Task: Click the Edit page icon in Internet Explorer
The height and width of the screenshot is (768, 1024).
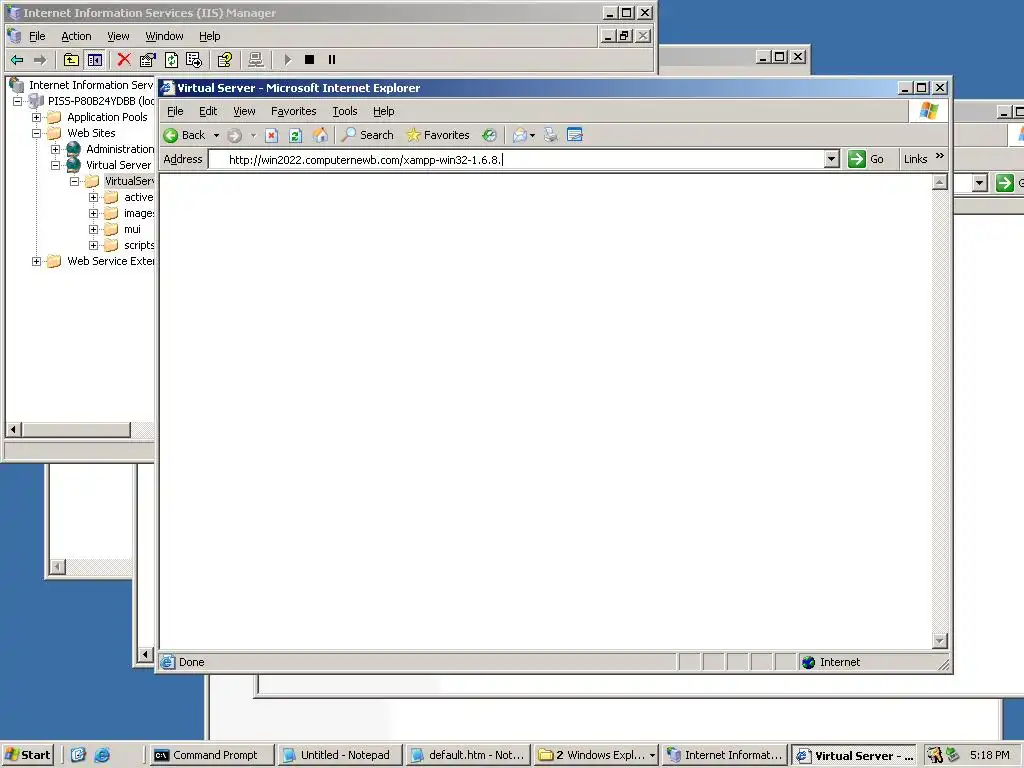Action: 575,135
